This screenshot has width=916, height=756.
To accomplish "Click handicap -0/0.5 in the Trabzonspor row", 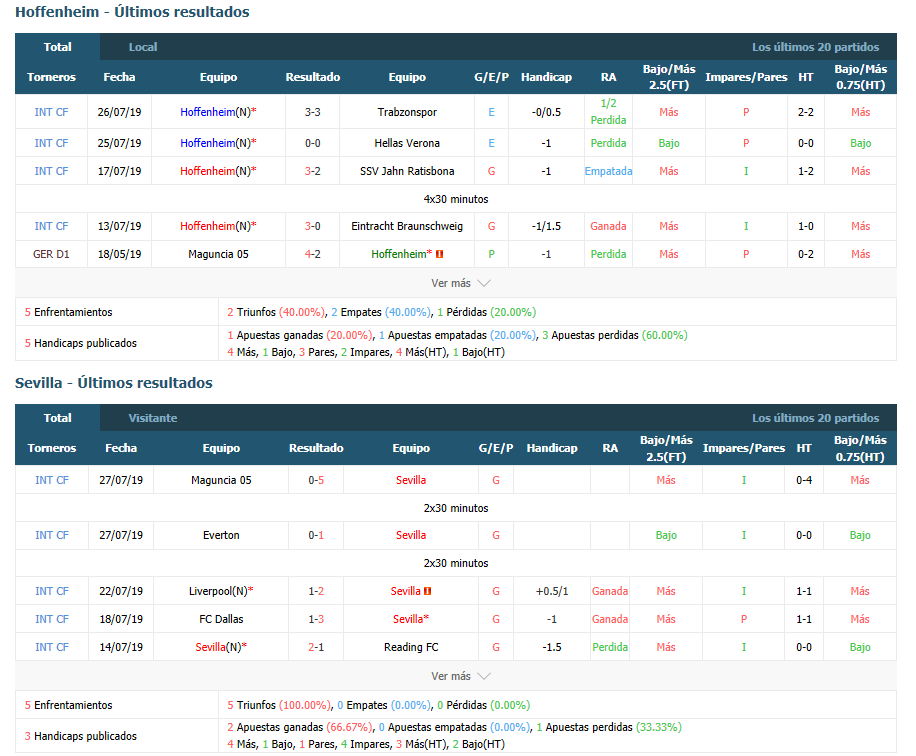I will click(x=546, y=112).
